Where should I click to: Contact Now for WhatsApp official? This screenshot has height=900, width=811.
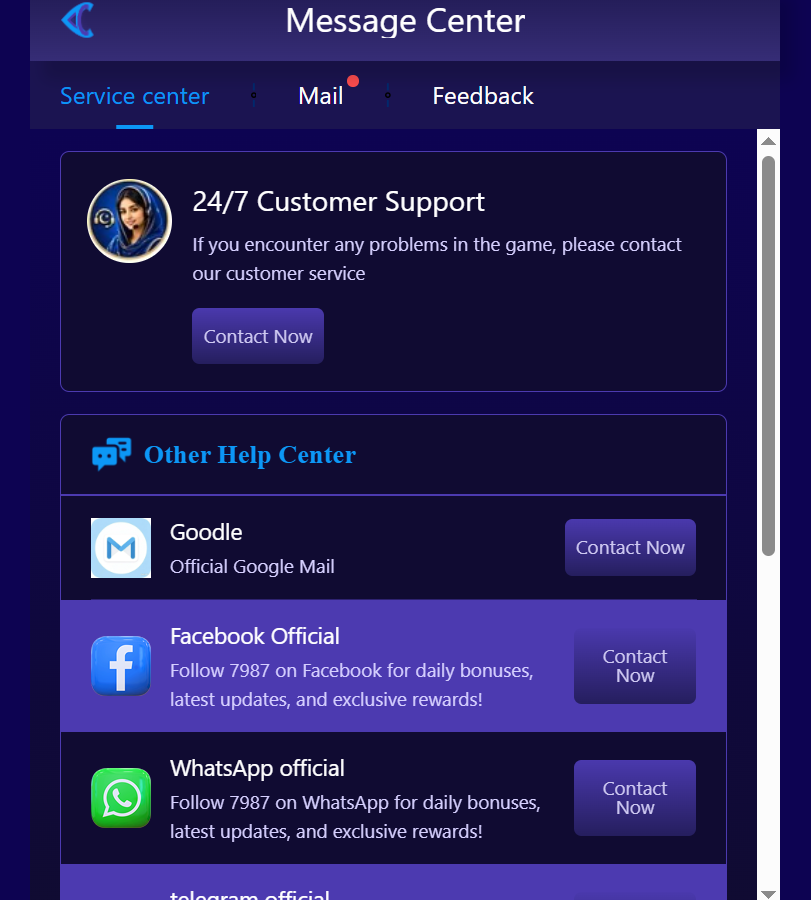tap(635, 798)
